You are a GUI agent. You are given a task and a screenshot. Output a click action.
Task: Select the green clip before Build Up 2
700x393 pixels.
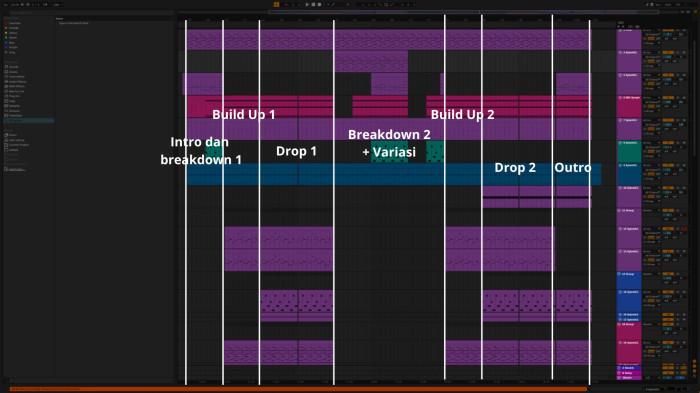[x=435, y=152]
